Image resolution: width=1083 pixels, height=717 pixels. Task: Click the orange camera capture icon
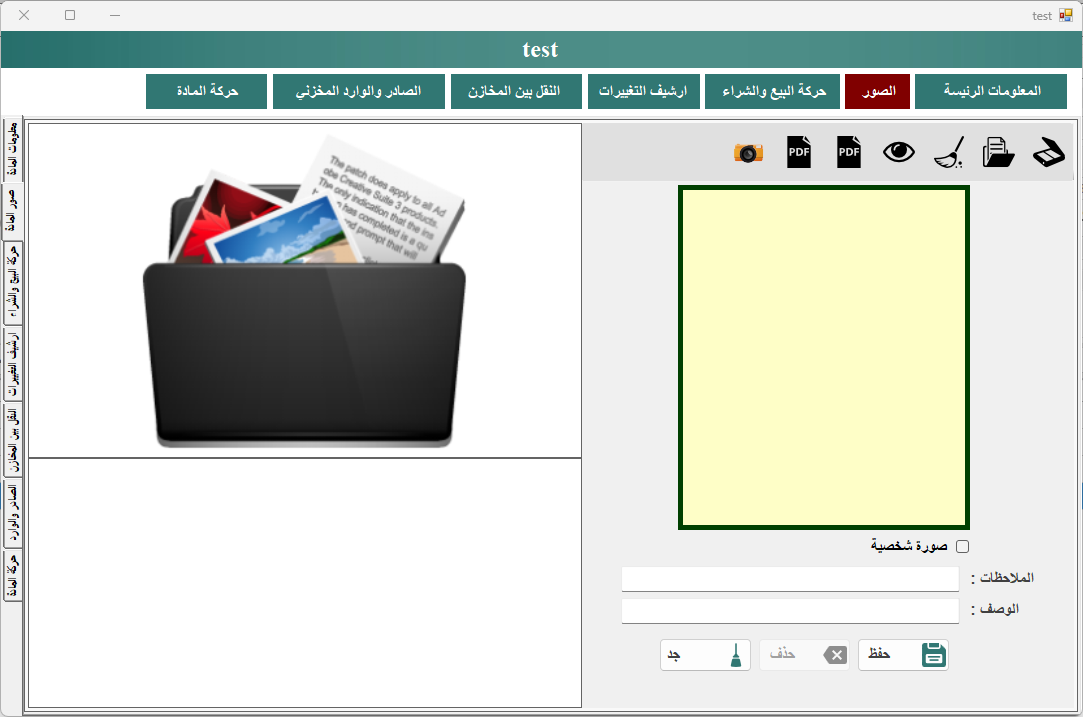749,153
